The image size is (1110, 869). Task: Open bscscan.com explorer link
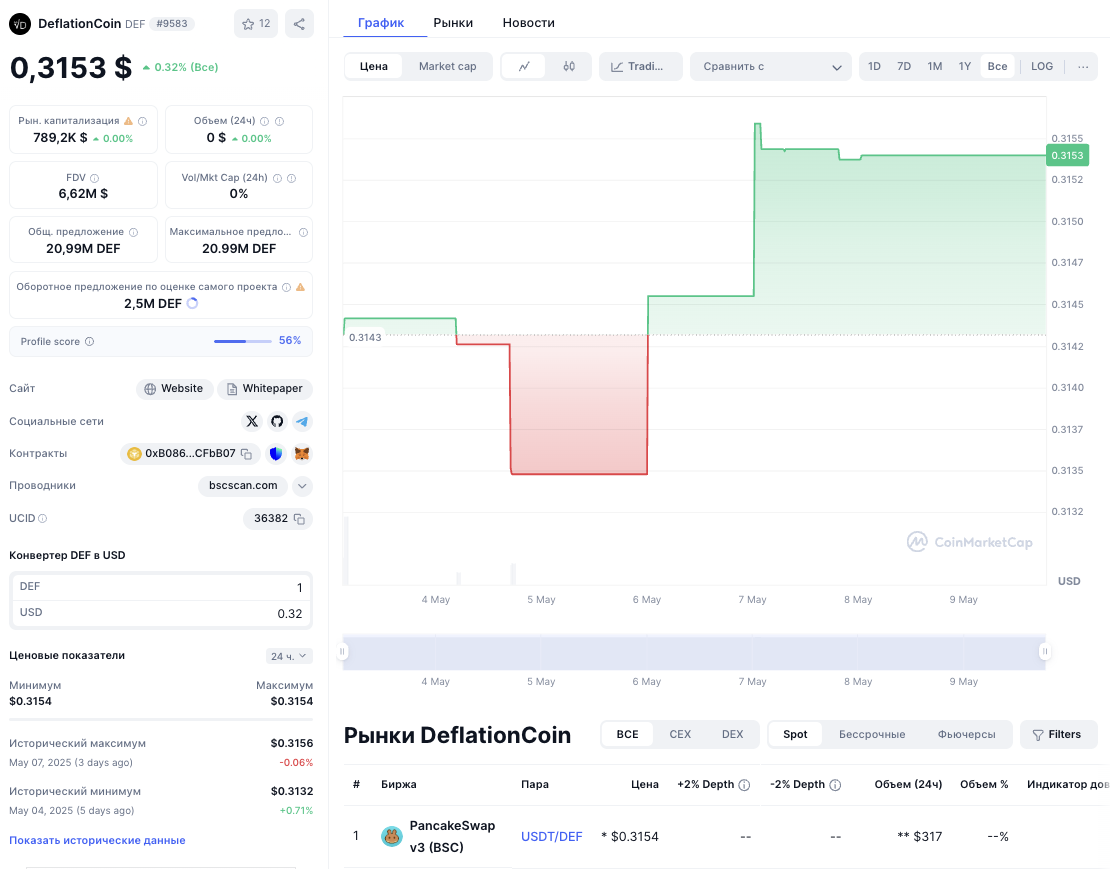click(243, 486)
